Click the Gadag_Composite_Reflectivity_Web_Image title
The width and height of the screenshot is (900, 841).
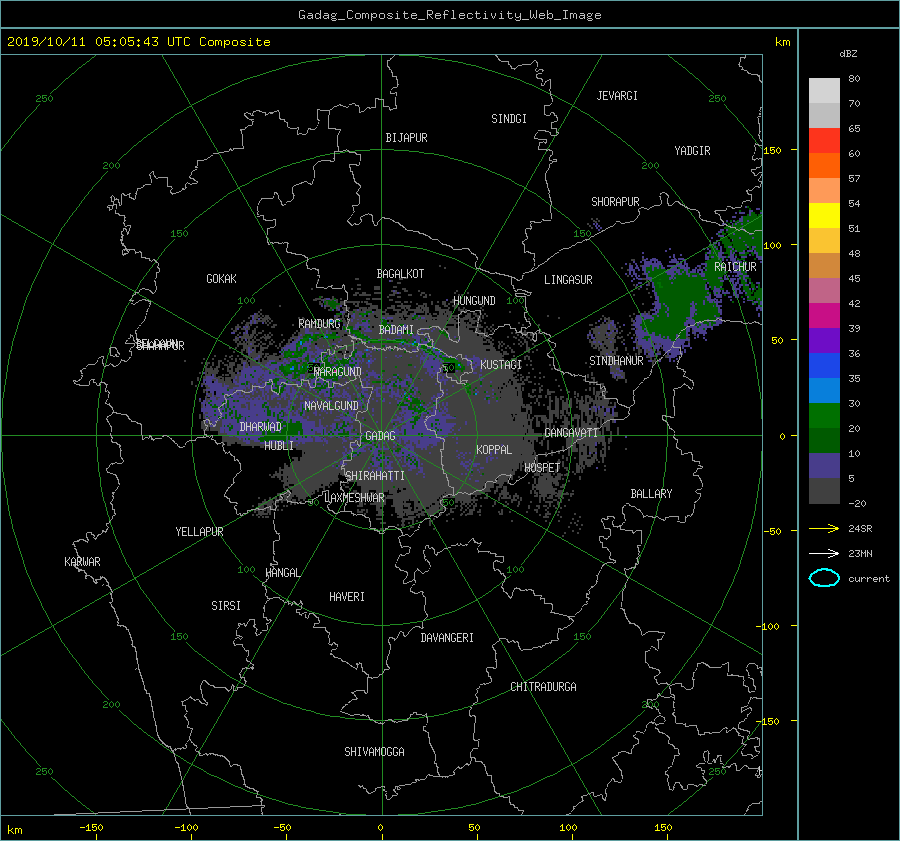click(449, 15)
